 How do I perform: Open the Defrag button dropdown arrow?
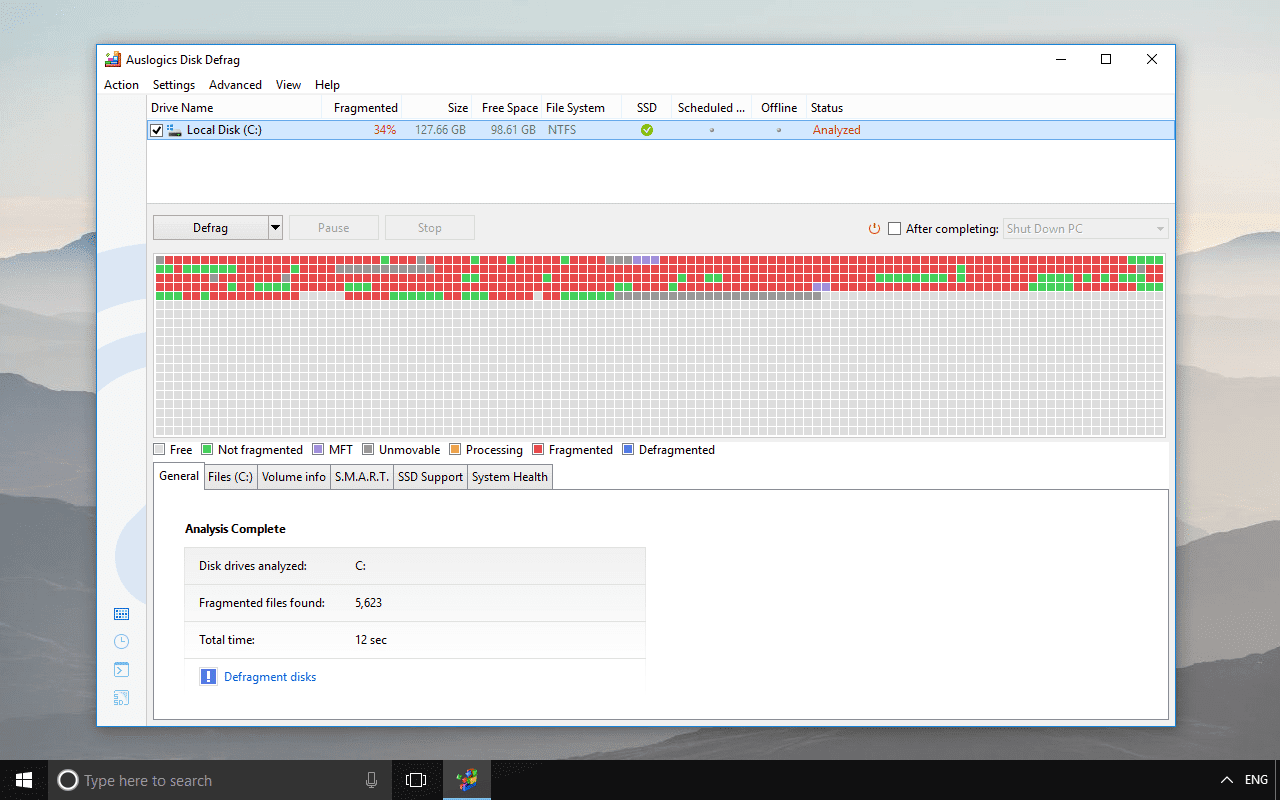point(276,228)
